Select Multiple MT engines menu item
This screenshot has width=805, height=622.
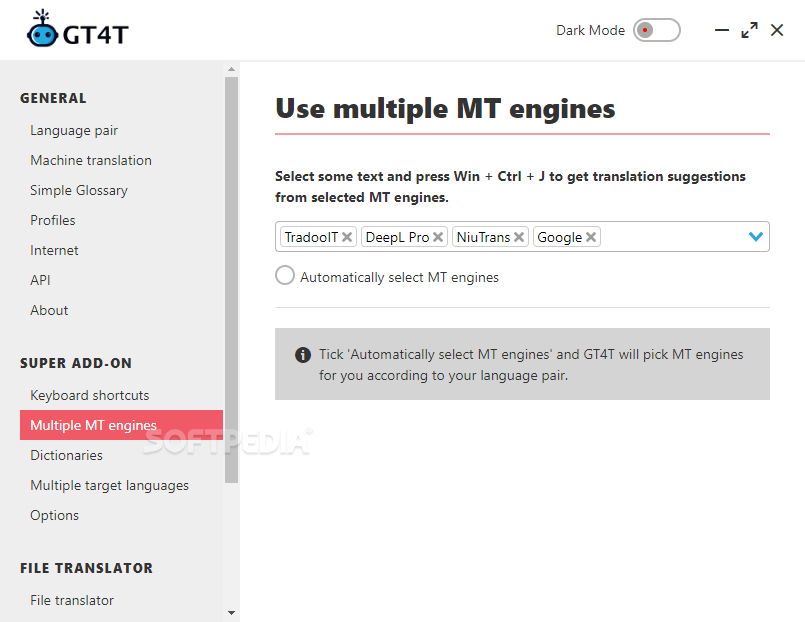tap(121, 425)
